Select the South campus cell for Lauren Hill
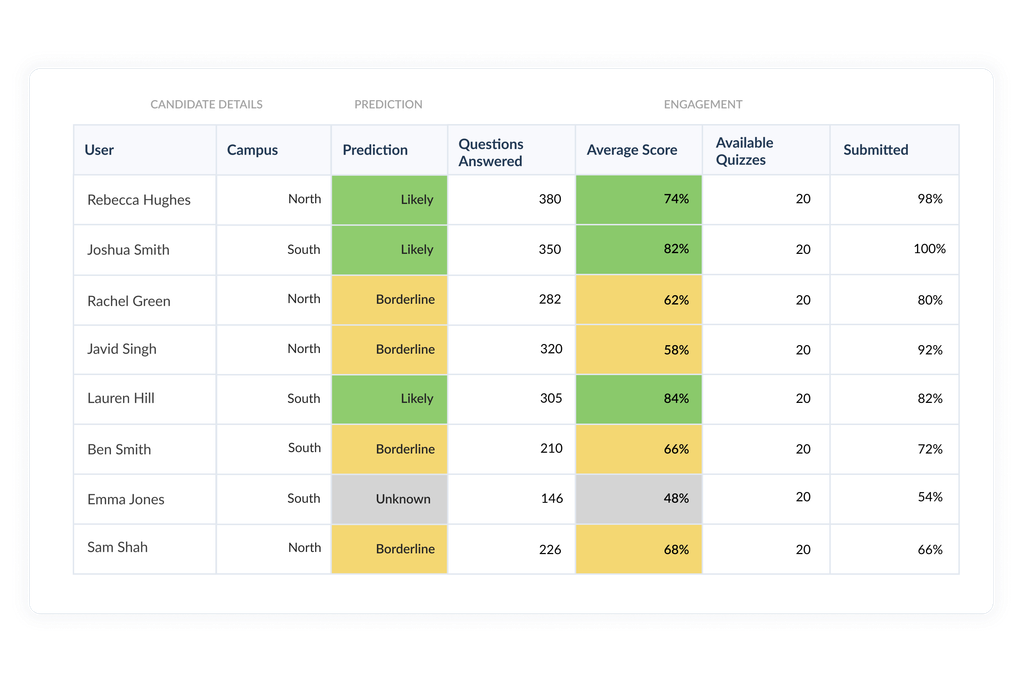 (x=304, y=399)
